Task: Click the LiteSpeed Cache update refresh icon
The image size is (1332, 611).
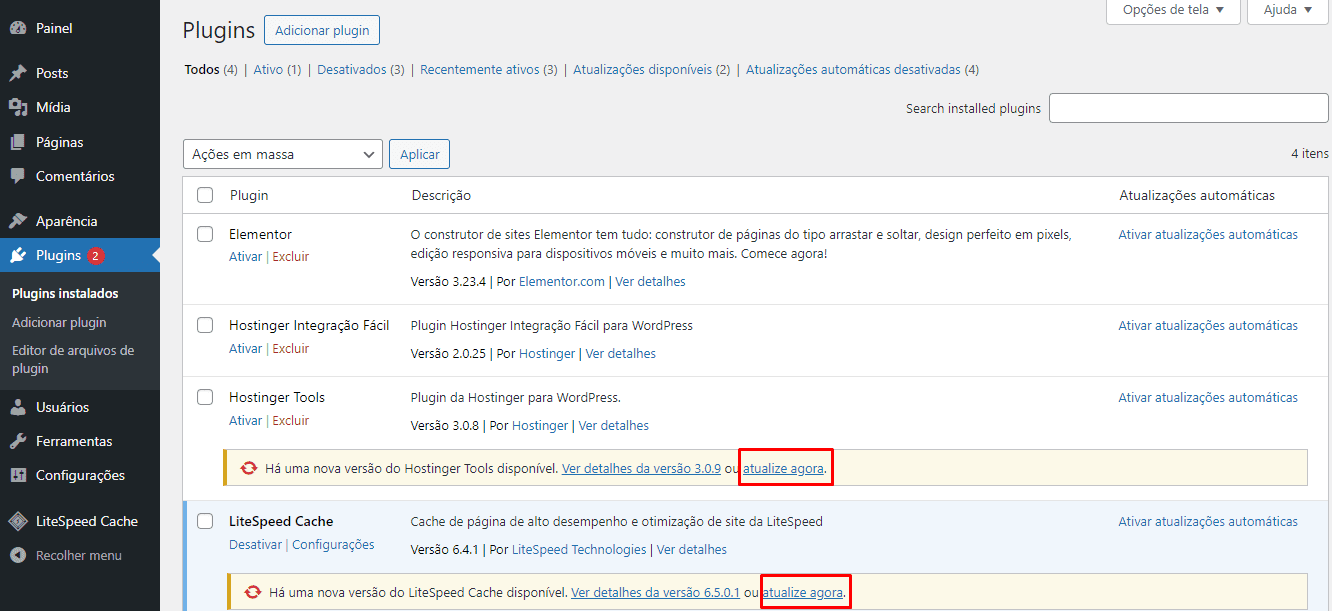Action: (x=254, y=592)
